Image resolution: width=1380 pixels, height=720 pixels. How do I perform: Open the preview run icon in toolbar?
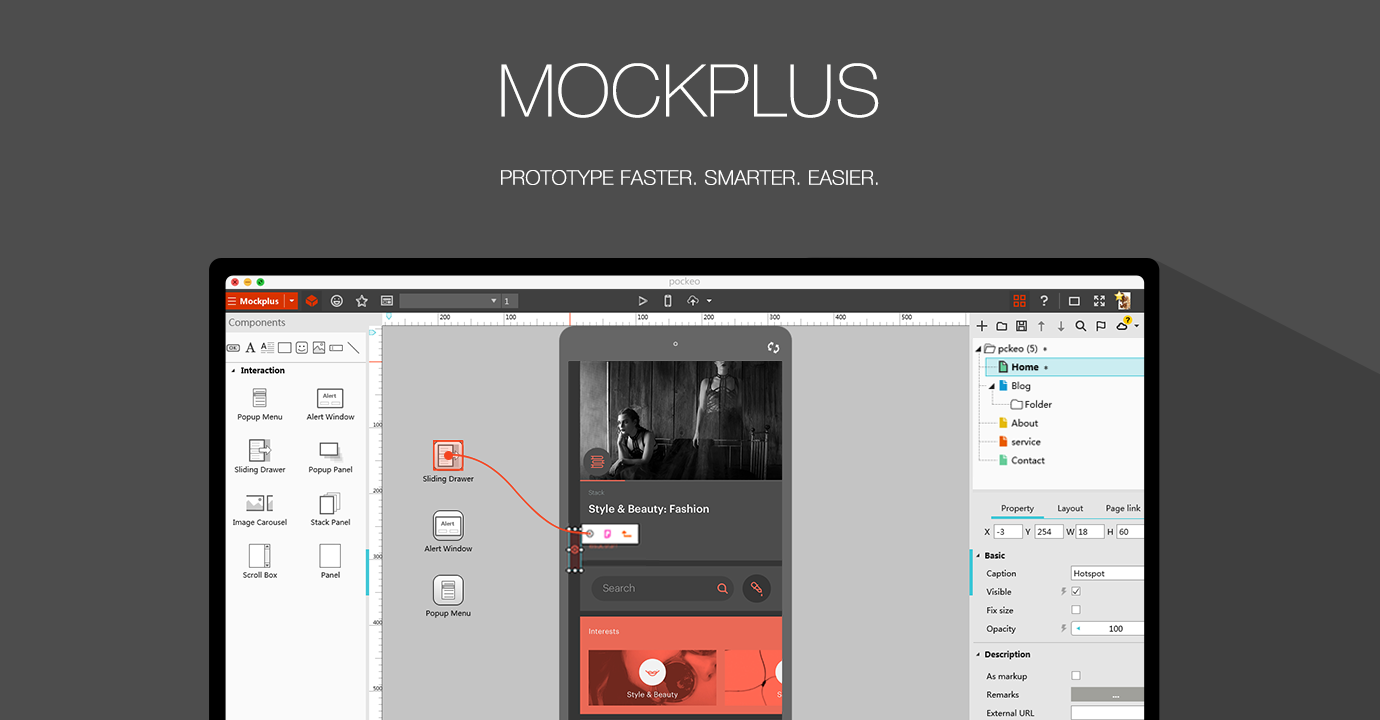(643, 300)
